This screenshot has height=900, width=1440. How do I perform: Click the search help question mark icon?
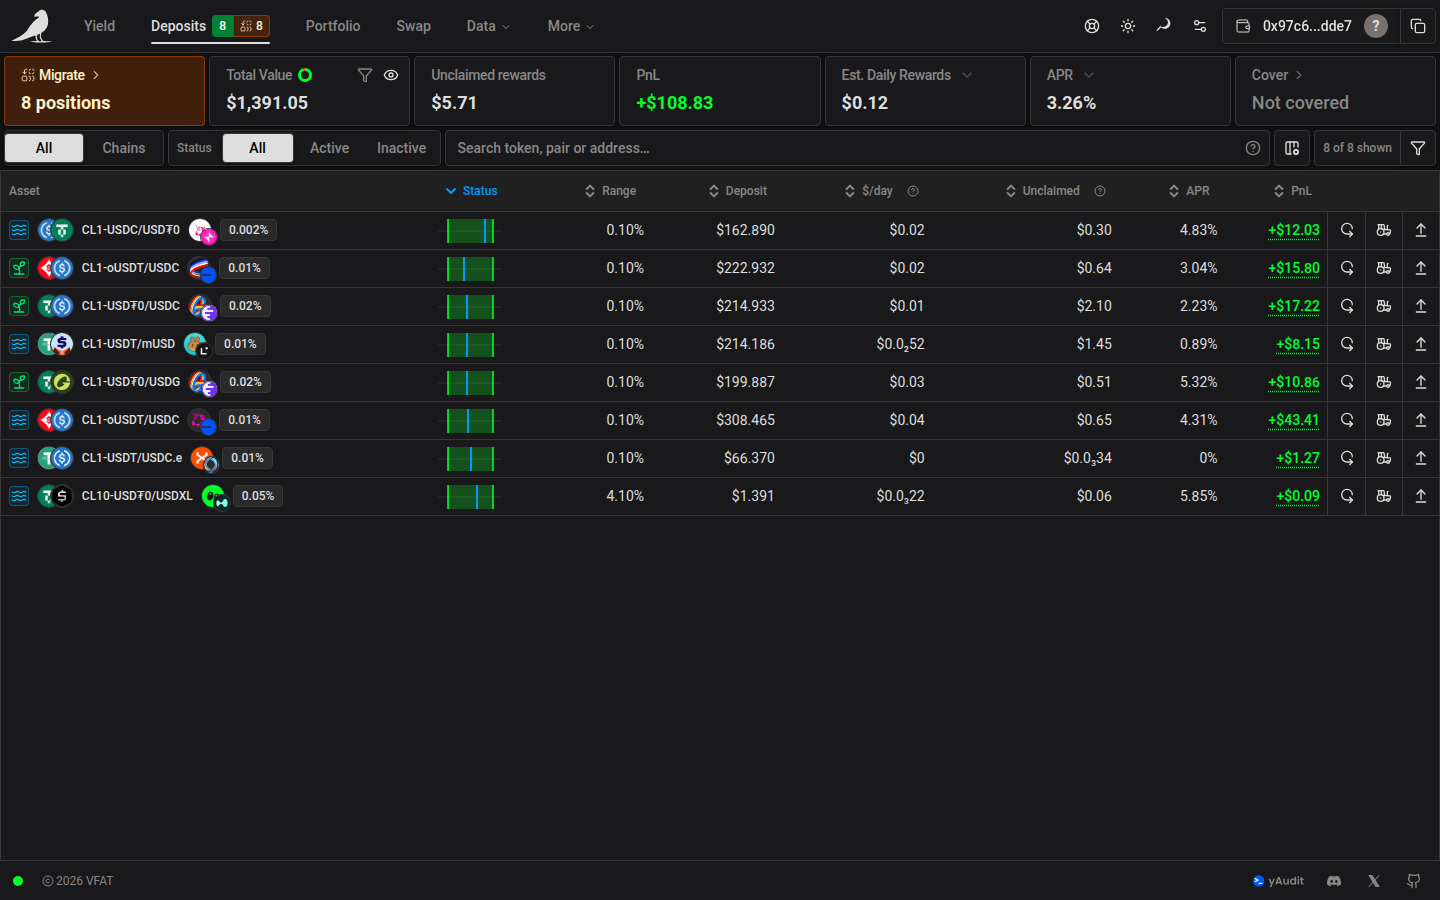tap(1253, 148)
